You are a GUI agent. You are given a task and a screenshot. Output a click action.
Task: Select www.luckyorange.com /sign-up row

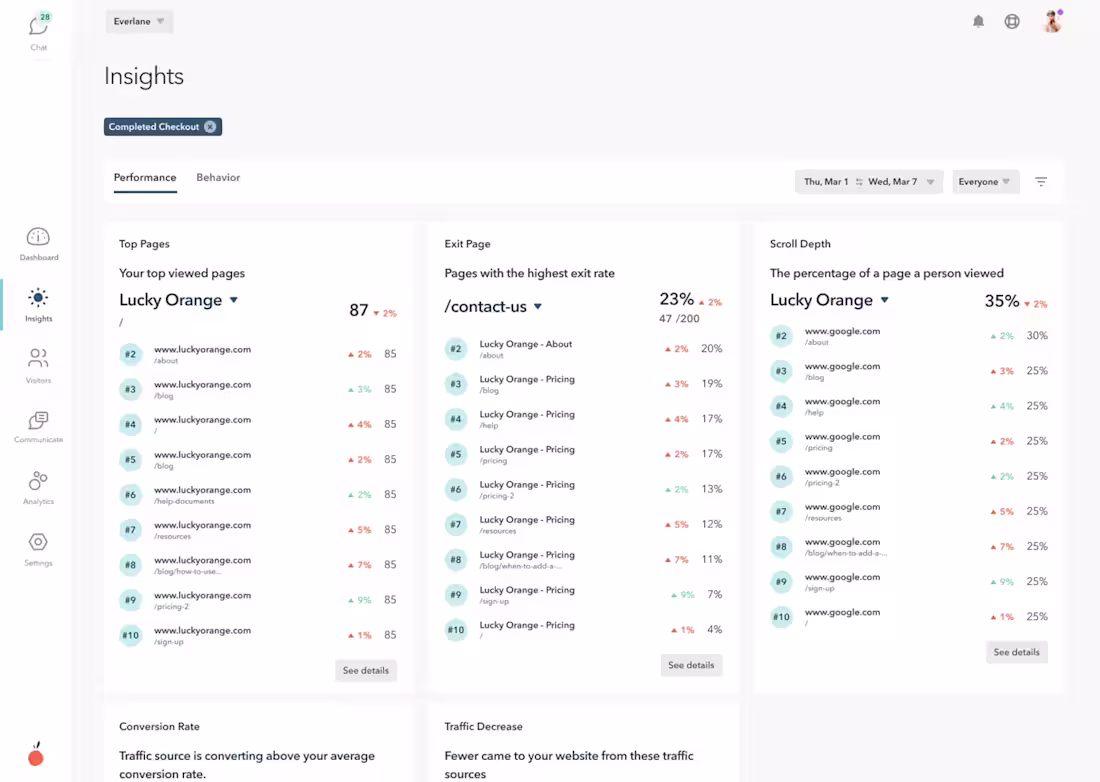click(257, 635)
